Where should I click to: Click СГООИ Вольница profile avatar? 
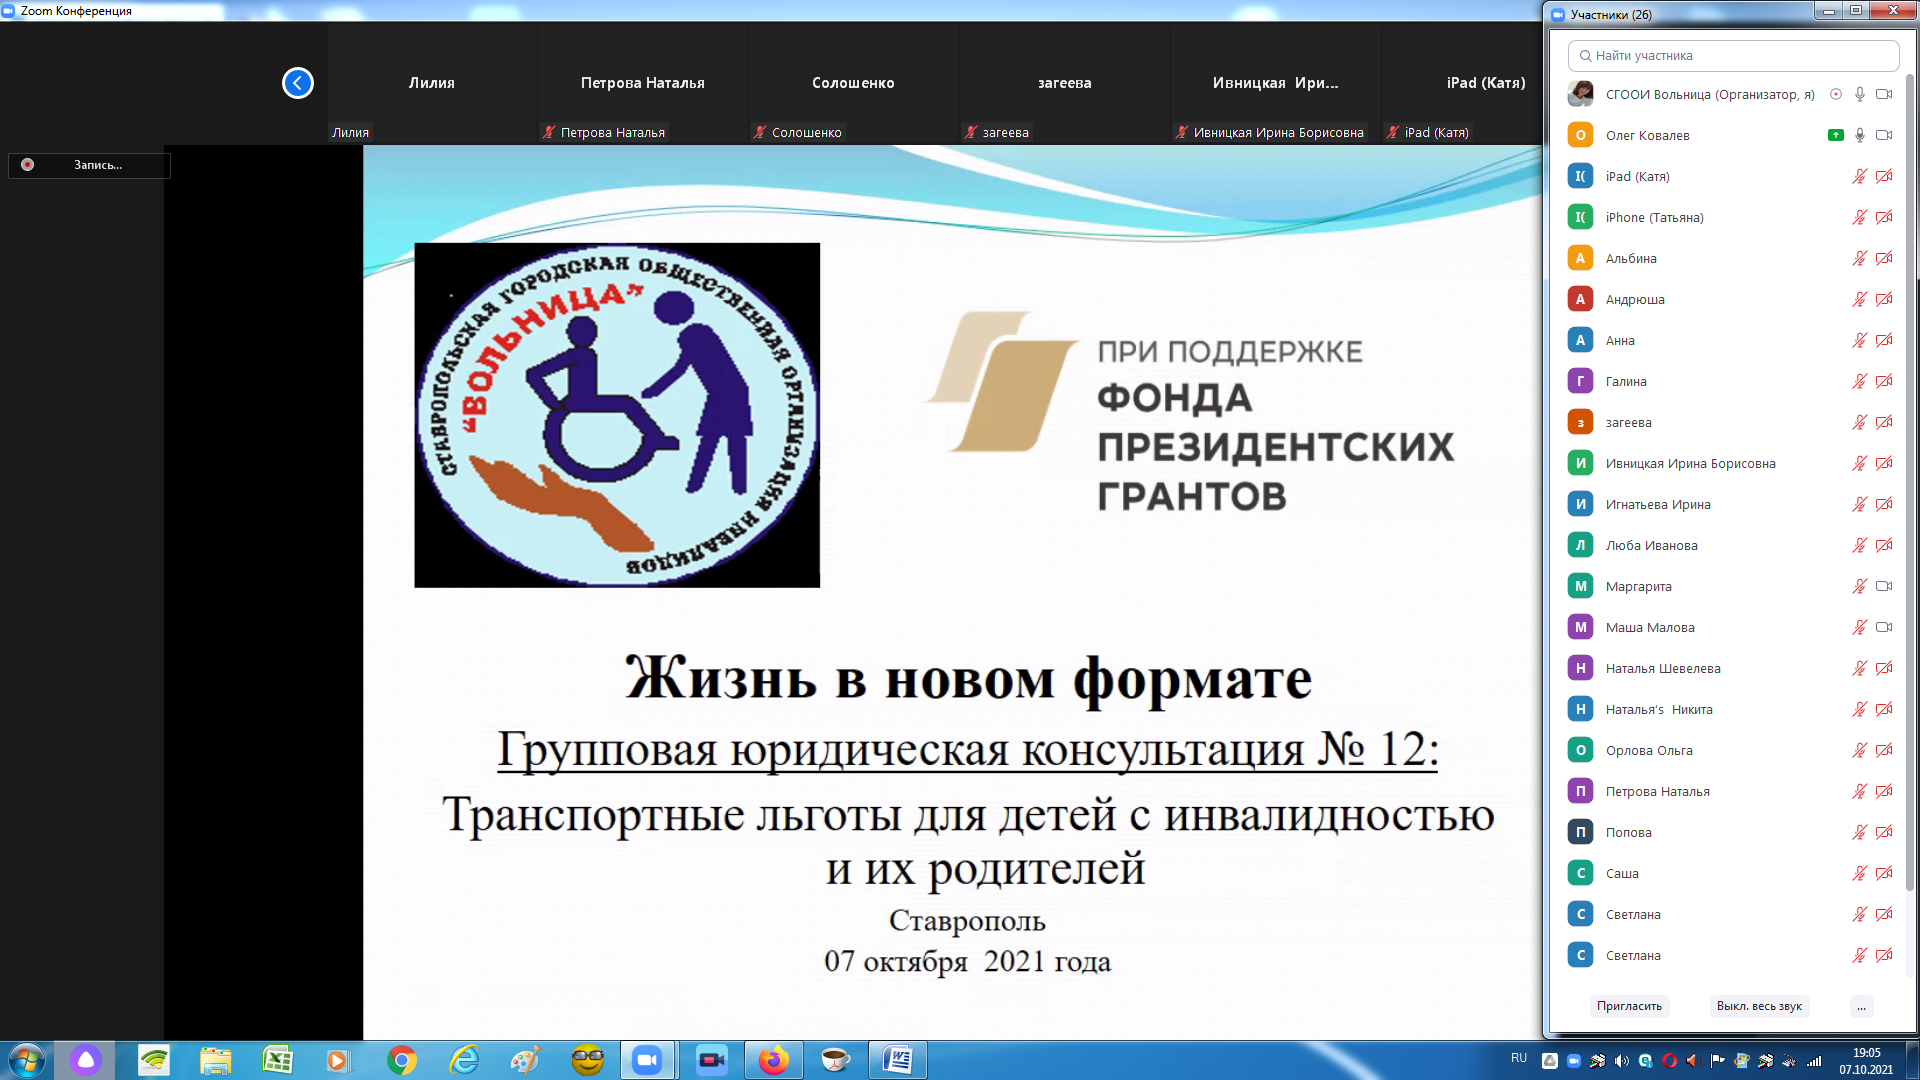pyautogui.click(x=1580, y=94)
